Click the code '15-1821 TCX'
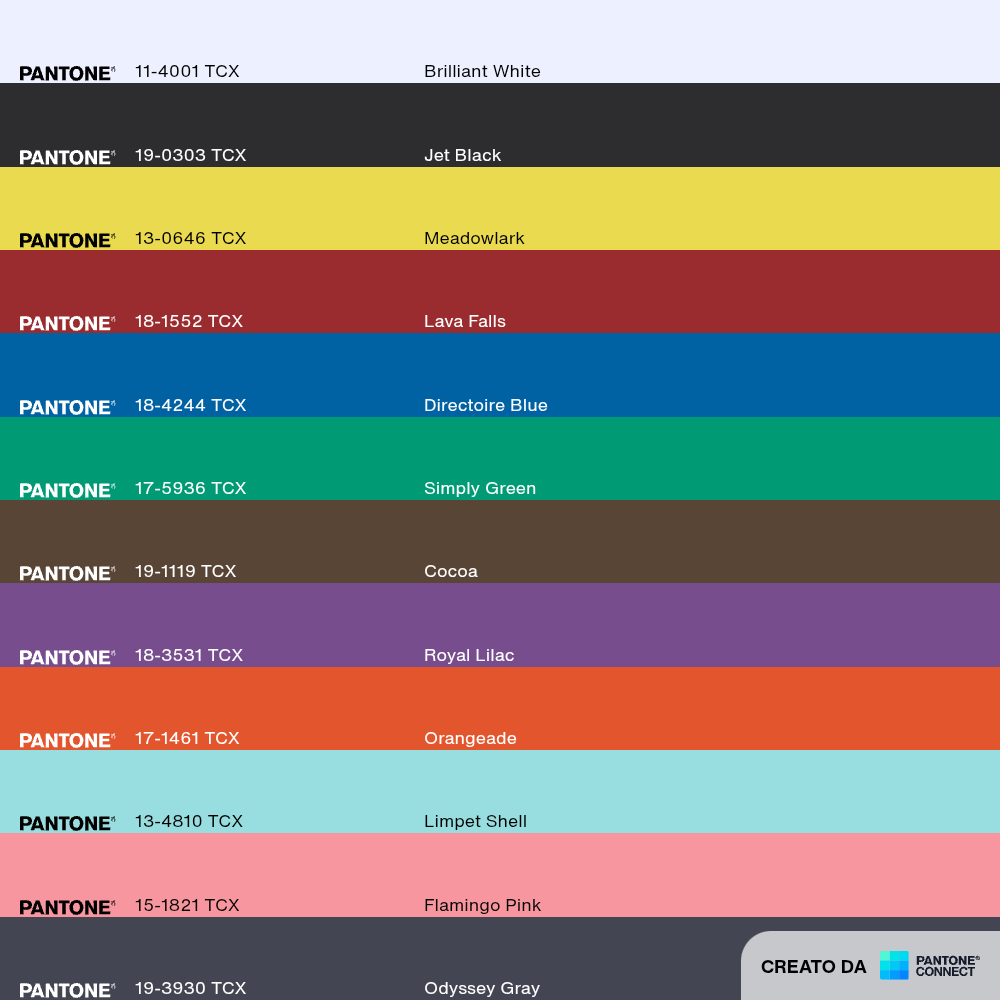Viewport: 1000px width, 1000px height. coord(188,906)
